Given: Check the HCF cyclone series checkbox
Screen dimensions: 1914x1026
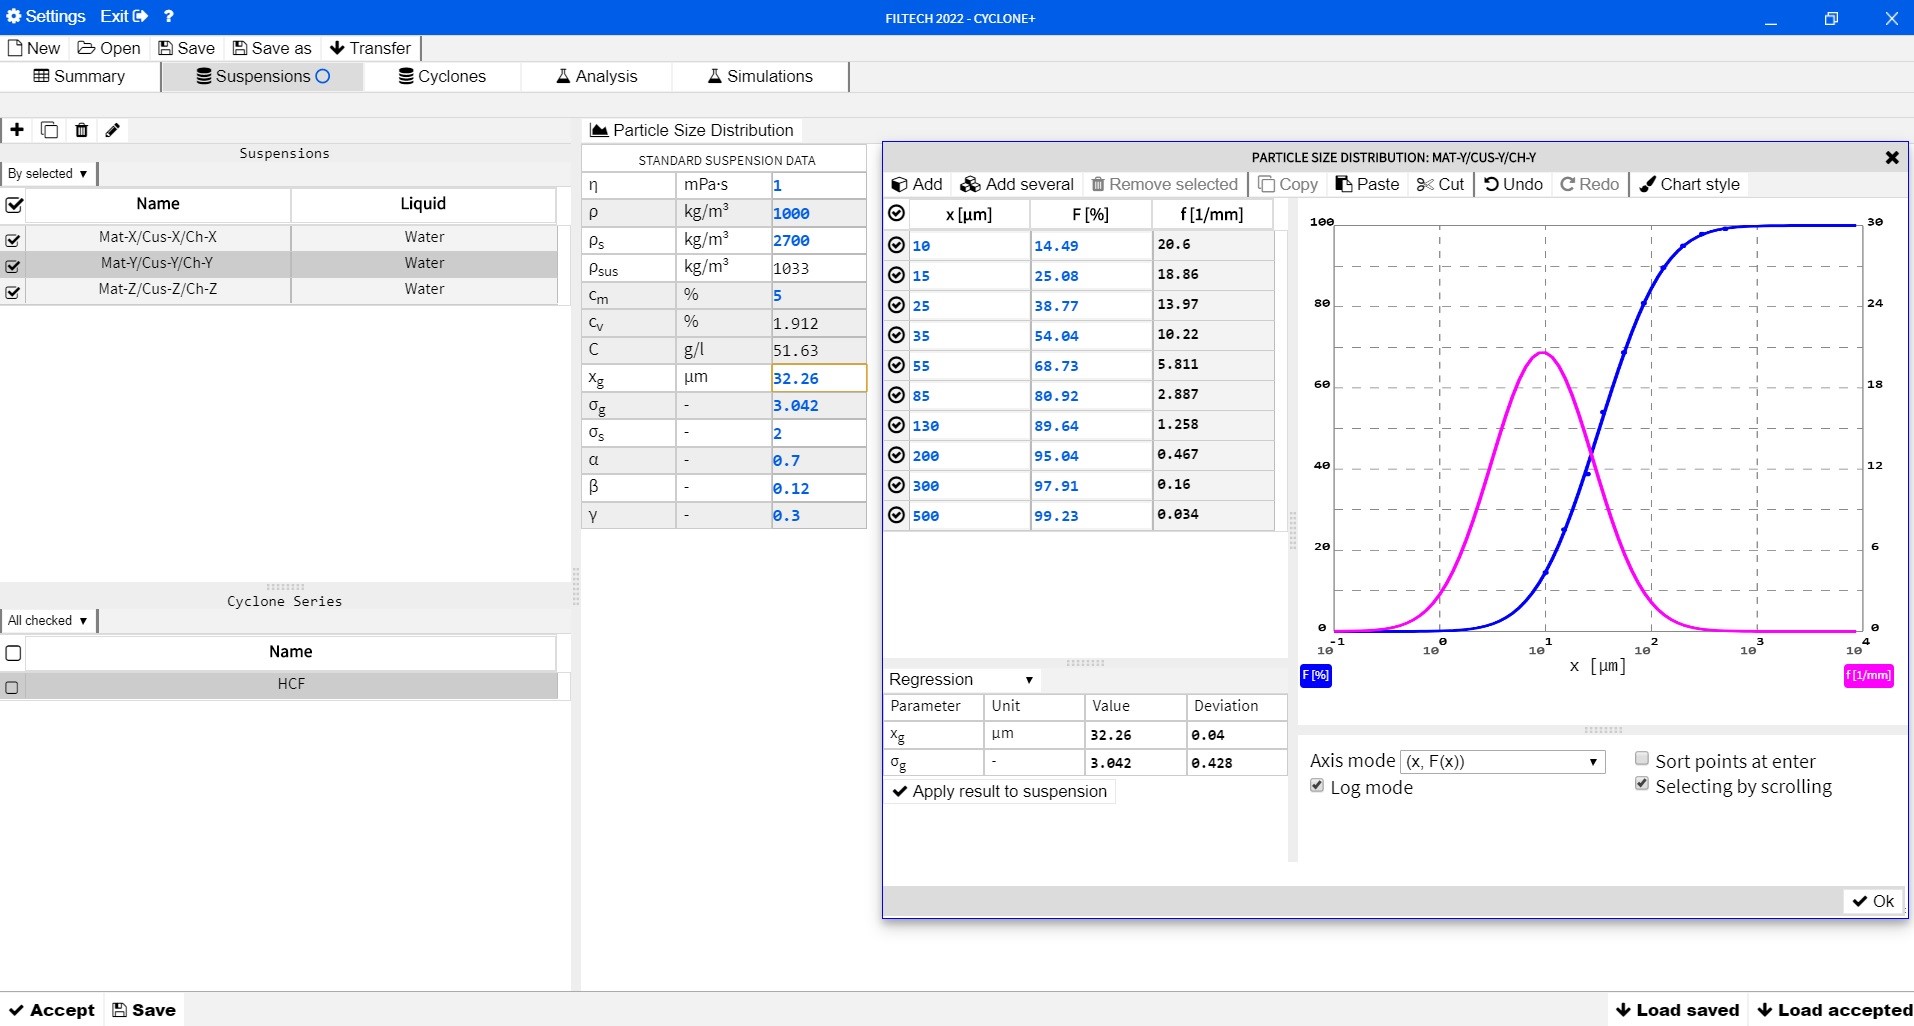Looking at the screenshot, I should pos(12,687).
